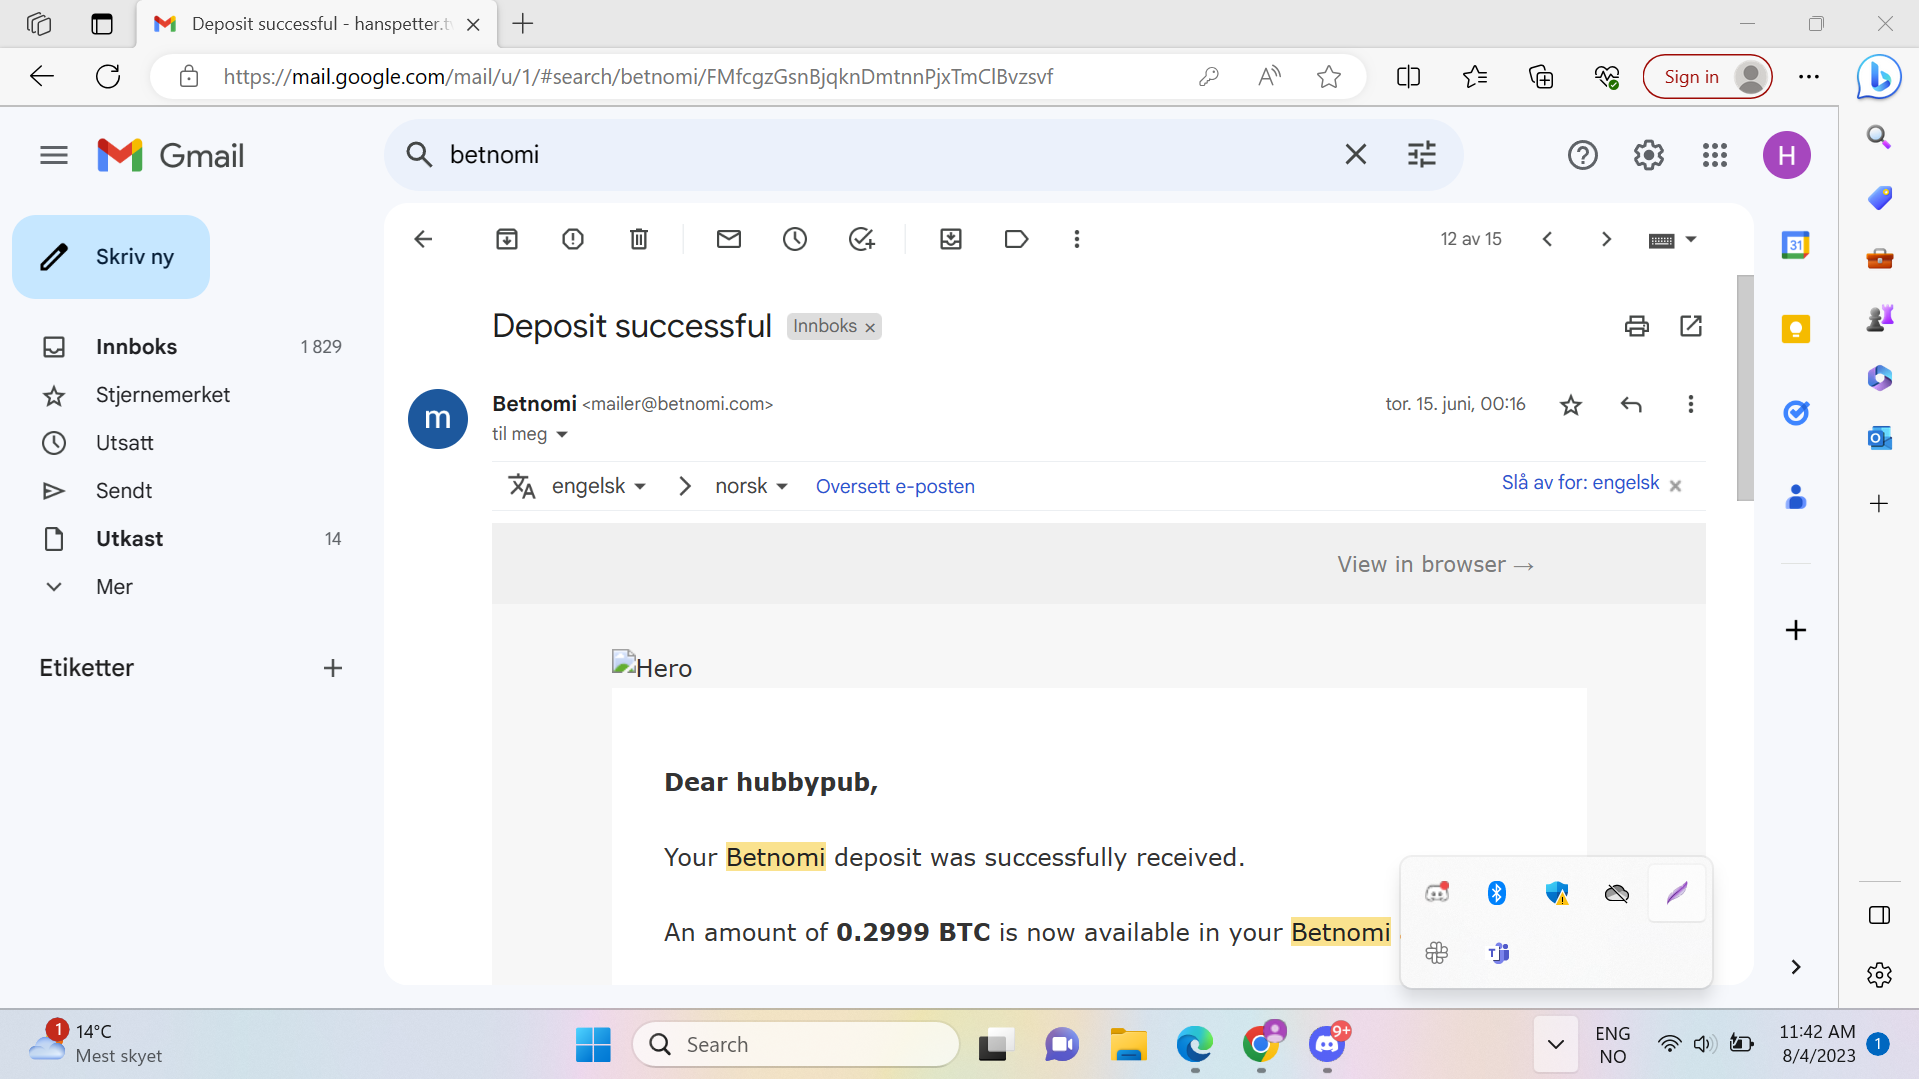Hide Gmail side panel arrow

click(1796, 967)
